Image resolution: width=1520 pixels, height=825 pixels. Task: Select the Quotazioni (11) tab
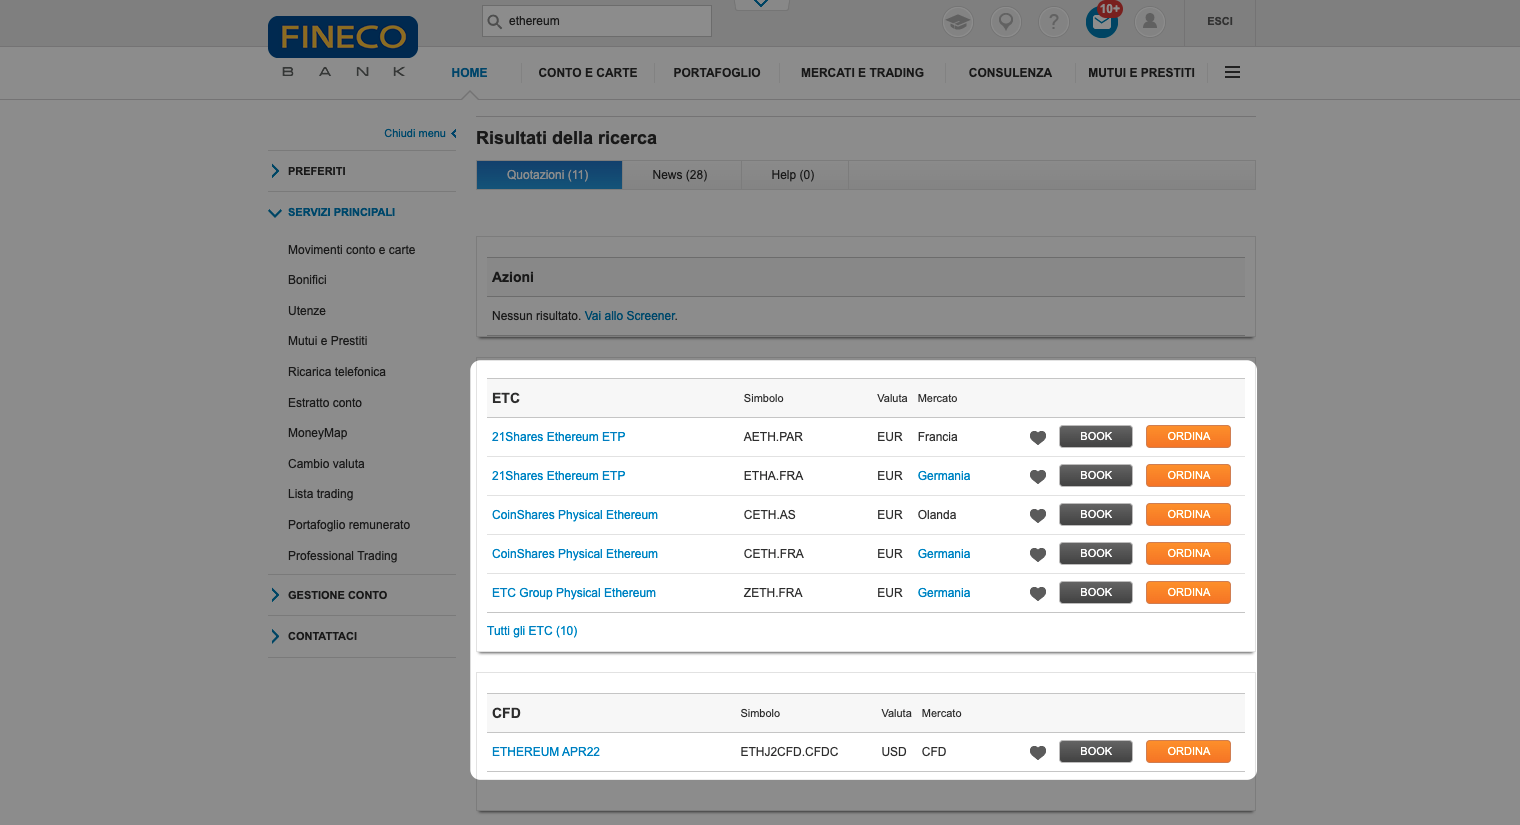pyautogui.click(x=549, y=175)
